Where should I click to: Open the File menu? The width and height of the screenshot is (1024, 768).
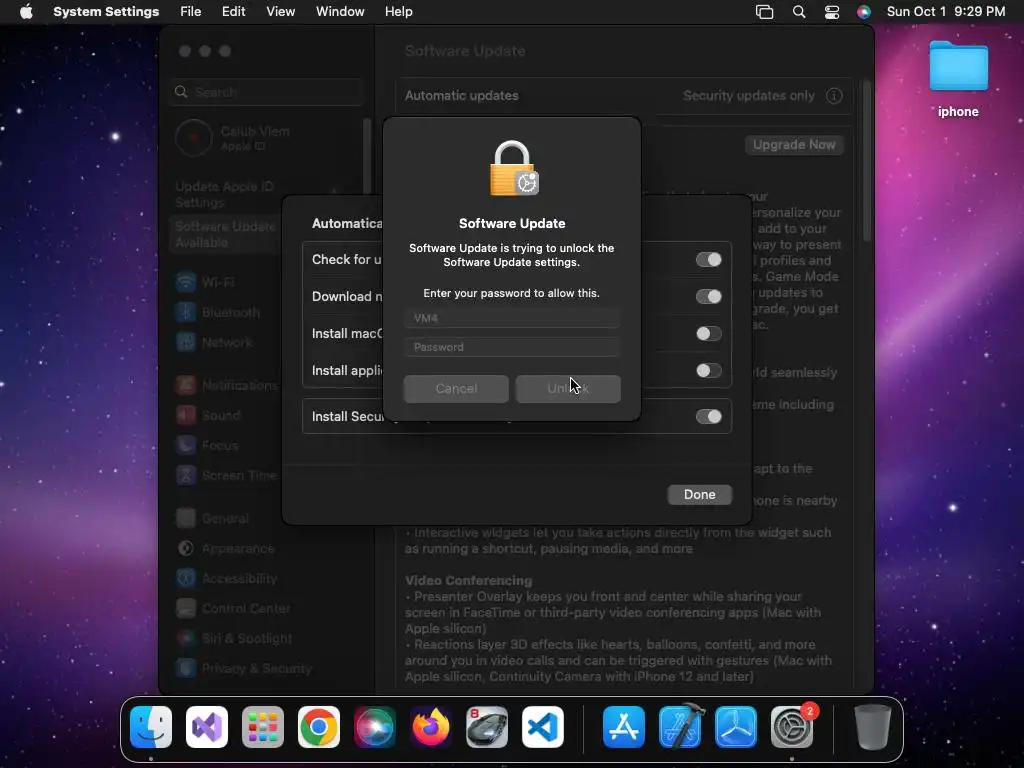191,12
